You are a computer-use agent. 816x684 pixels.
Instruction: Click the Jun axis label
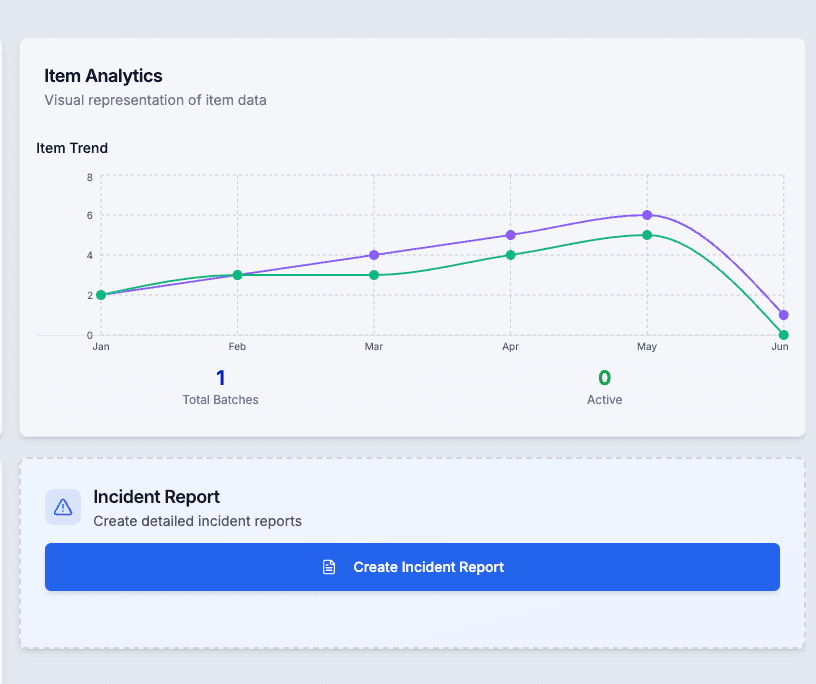pyautogui.click(x=780, y=346)
